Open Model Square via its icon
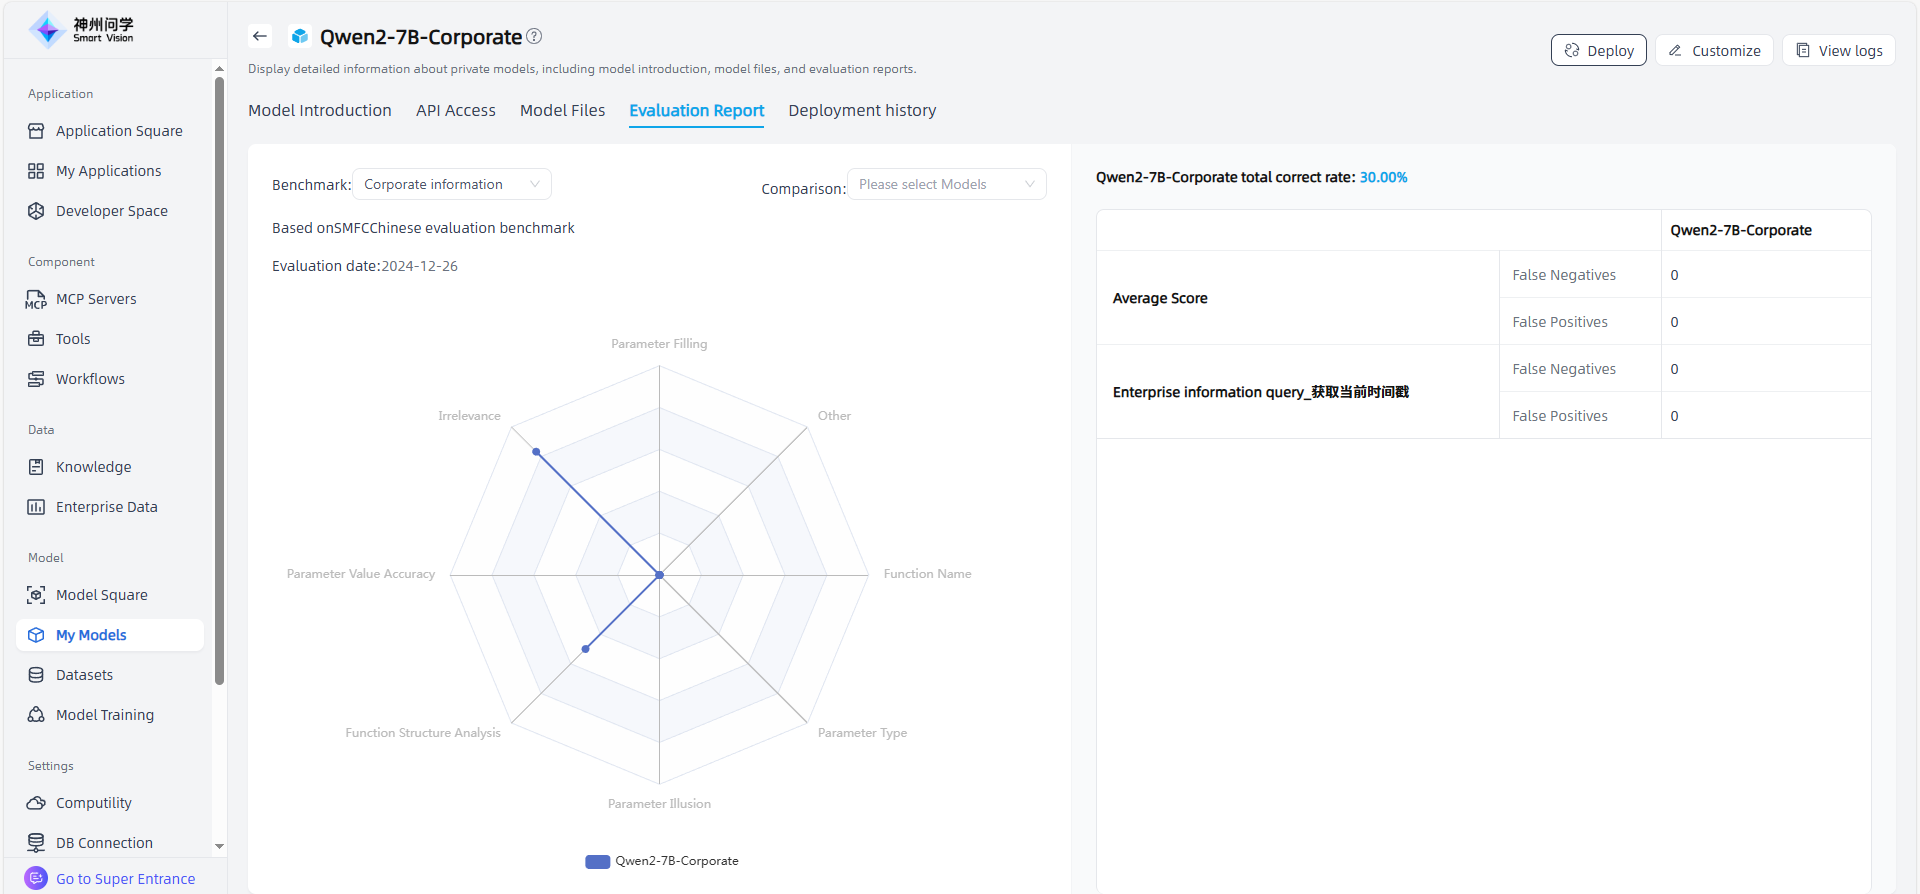The height and width of the screenshot is (894, 1920). 36,595
